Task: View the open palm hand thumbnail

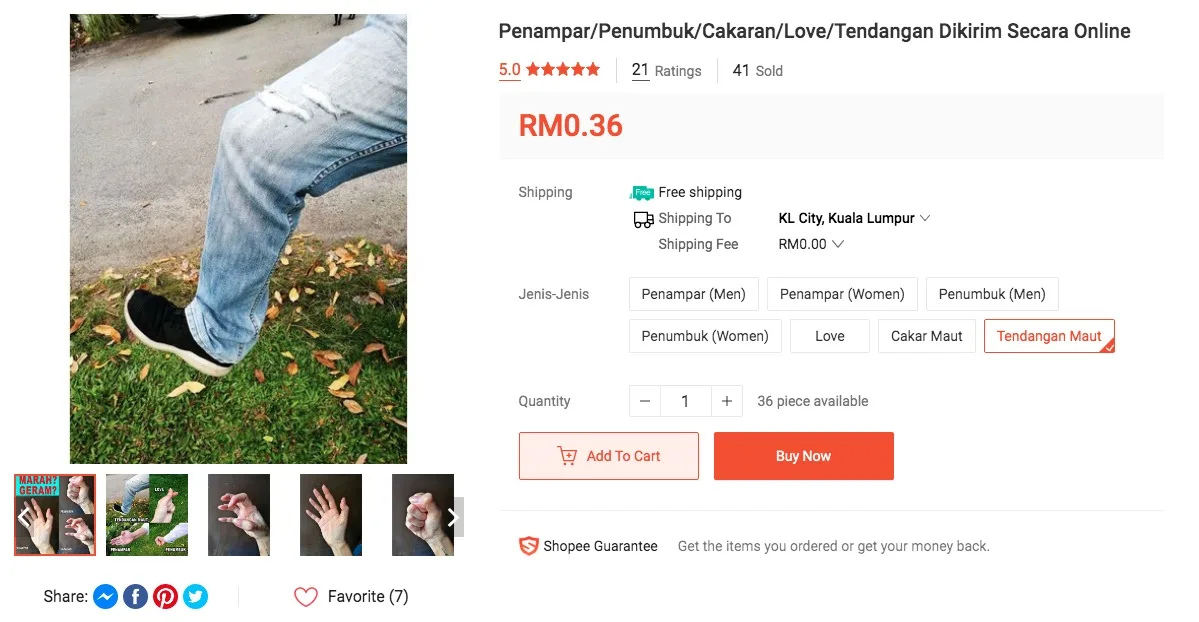Action: click(x=331, y=515)
